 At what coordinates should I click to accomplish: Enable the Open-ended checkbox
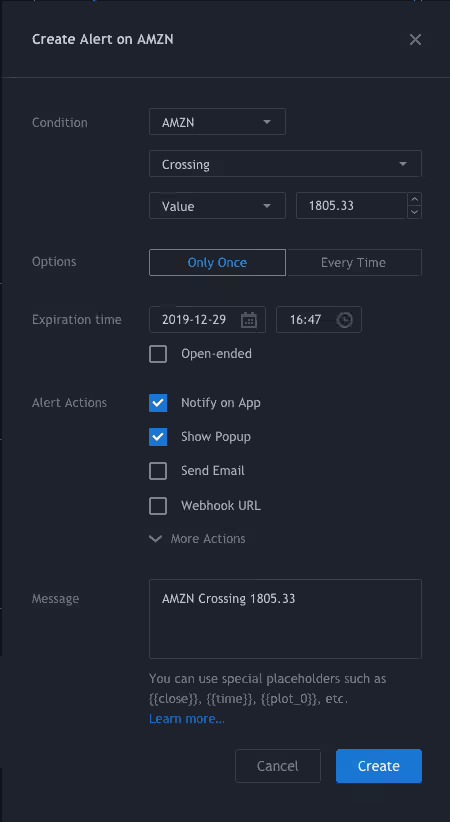[x=158, y=354]
